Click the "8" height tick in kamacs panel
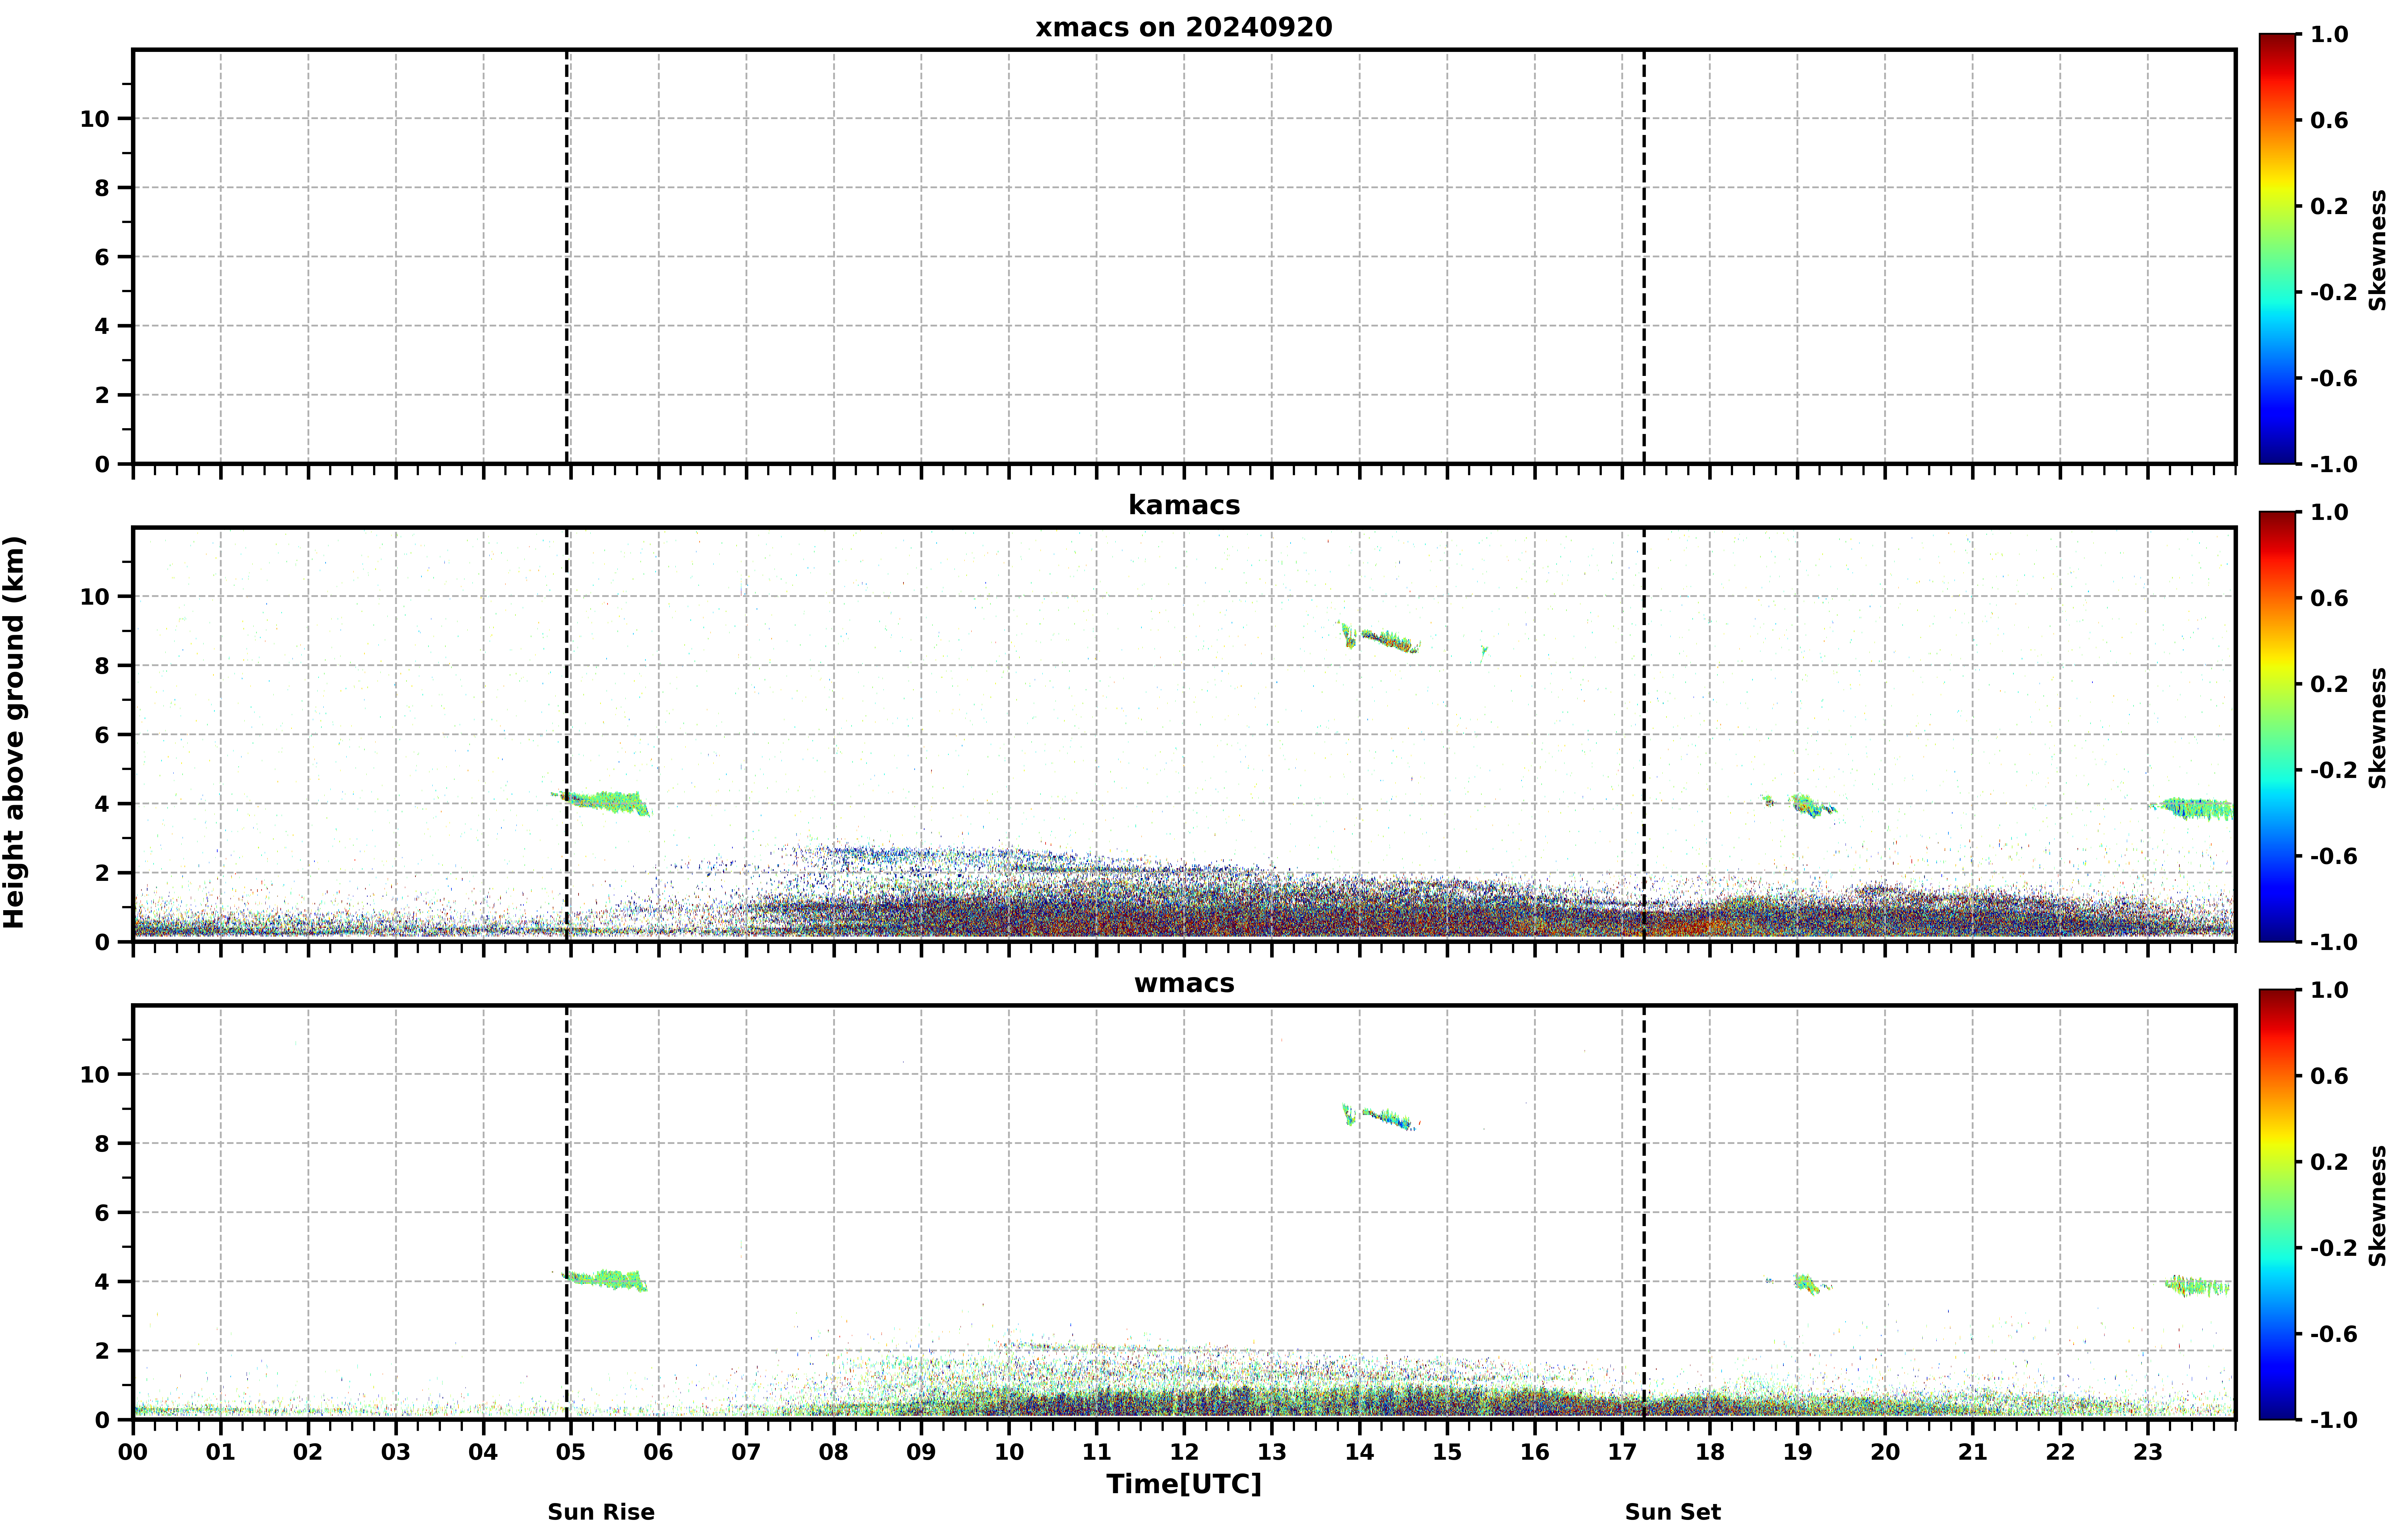This screenshot has height=1540, width=2404. pos(102,666)
